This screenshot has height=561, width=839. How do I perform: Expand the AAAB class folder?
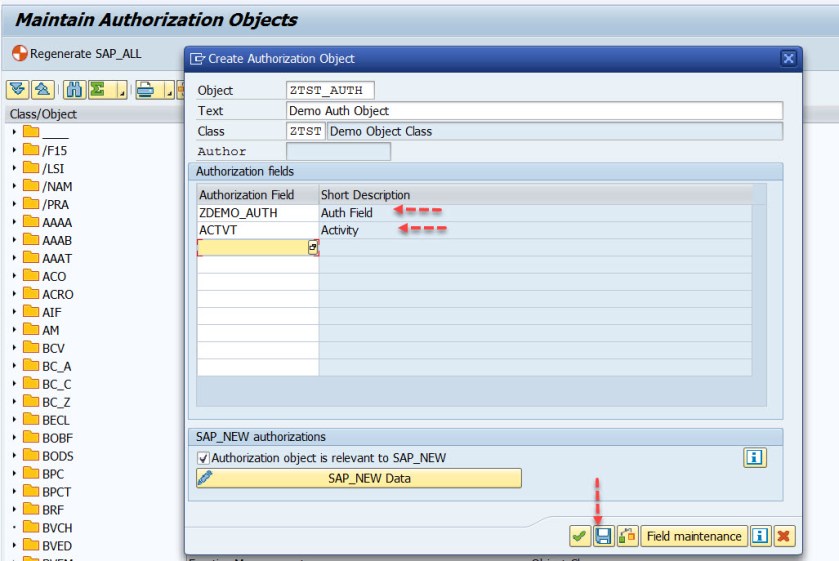point(14,240)
